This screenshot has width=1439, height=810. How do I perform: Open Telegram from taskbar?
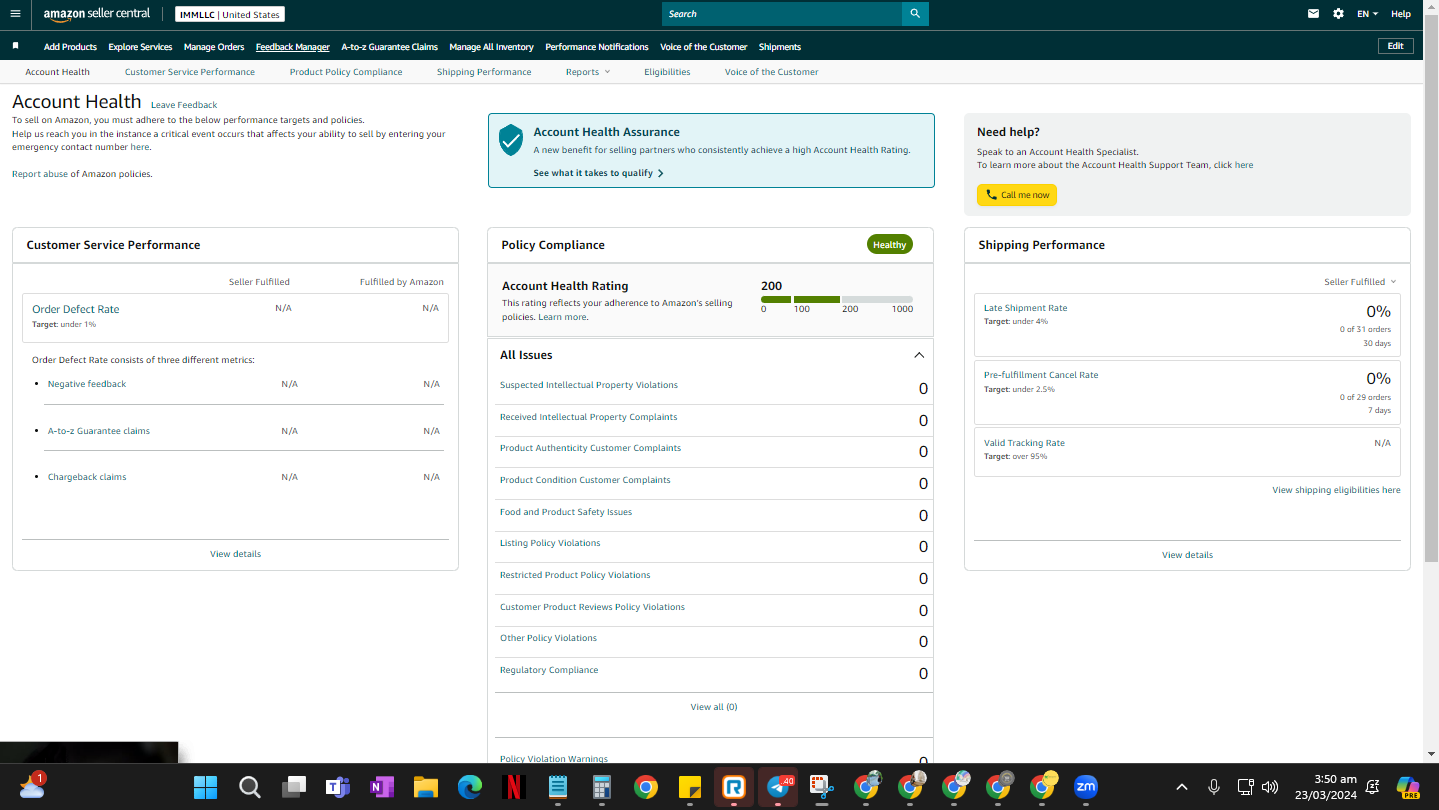[x=778, y=787]
